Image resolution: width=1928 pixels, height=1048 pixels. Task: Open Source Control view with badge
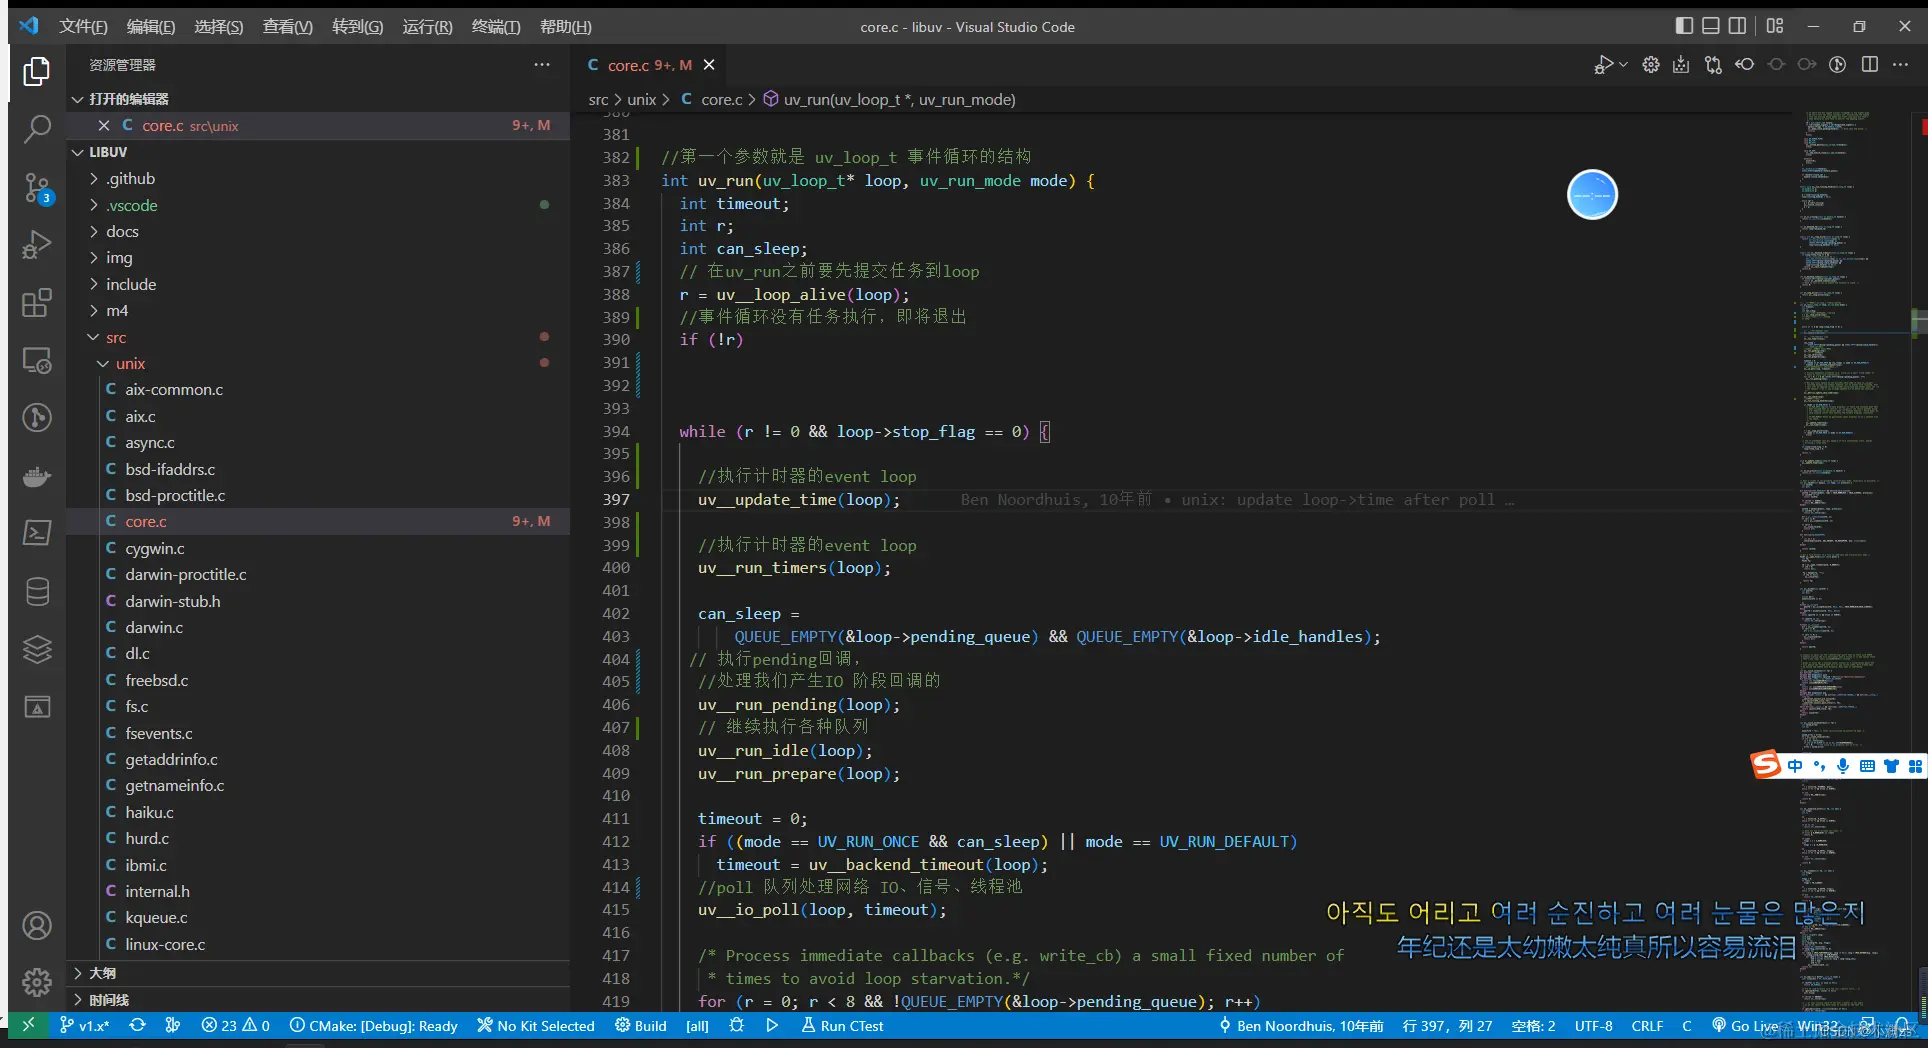coord(37,187)
